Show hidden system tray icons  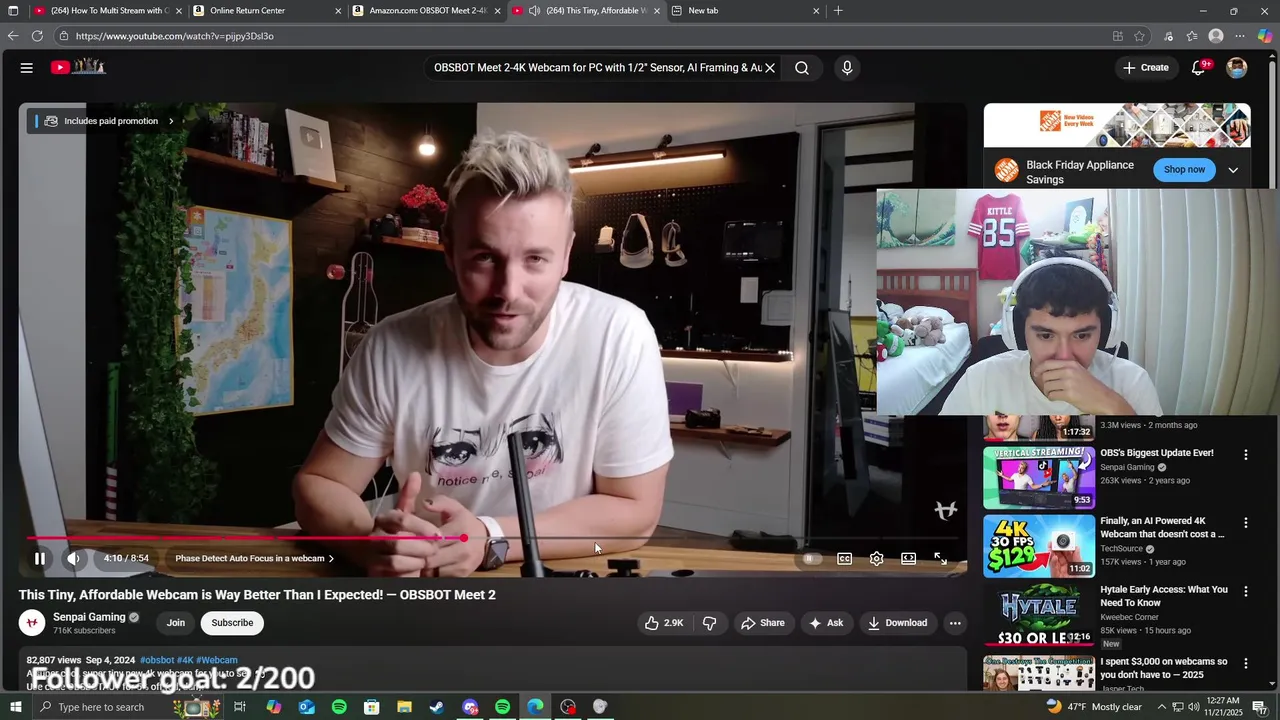(1162, 707)
